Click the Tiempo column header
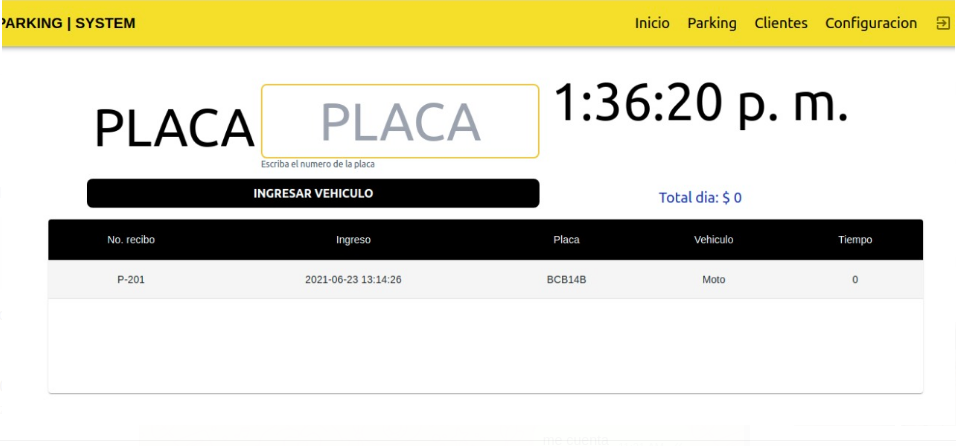Viewport: 956px width, 446px height. coord(855,240)
